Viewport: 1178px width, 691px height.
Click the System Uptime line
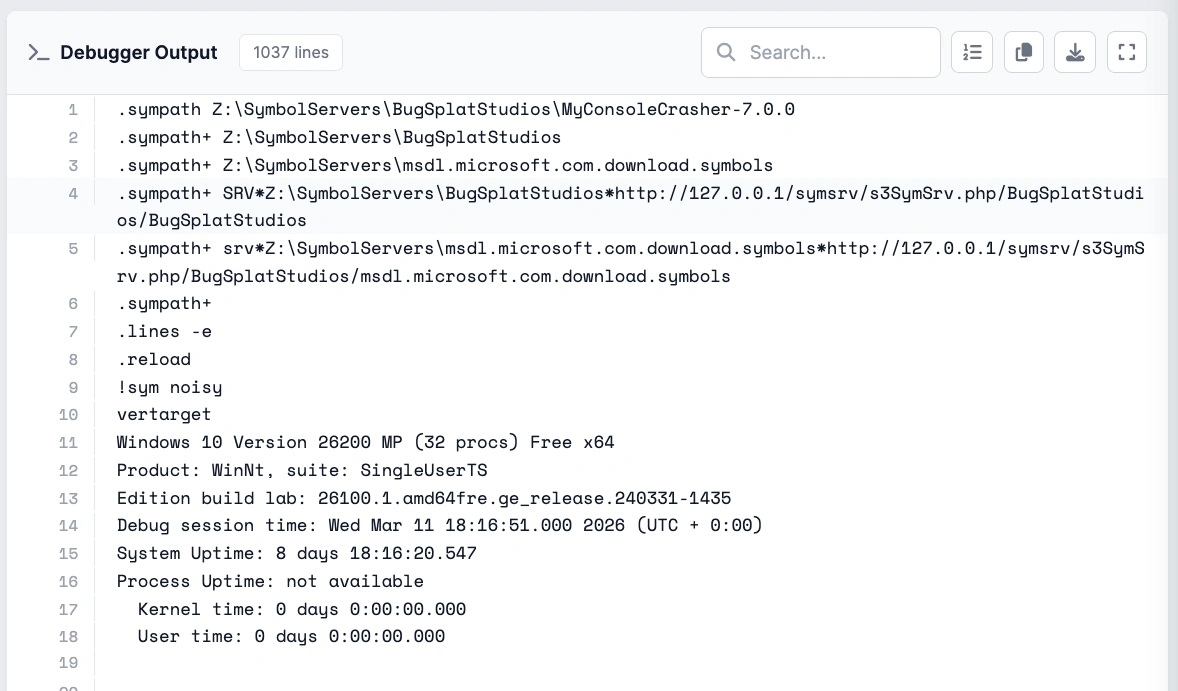point(297,554)
